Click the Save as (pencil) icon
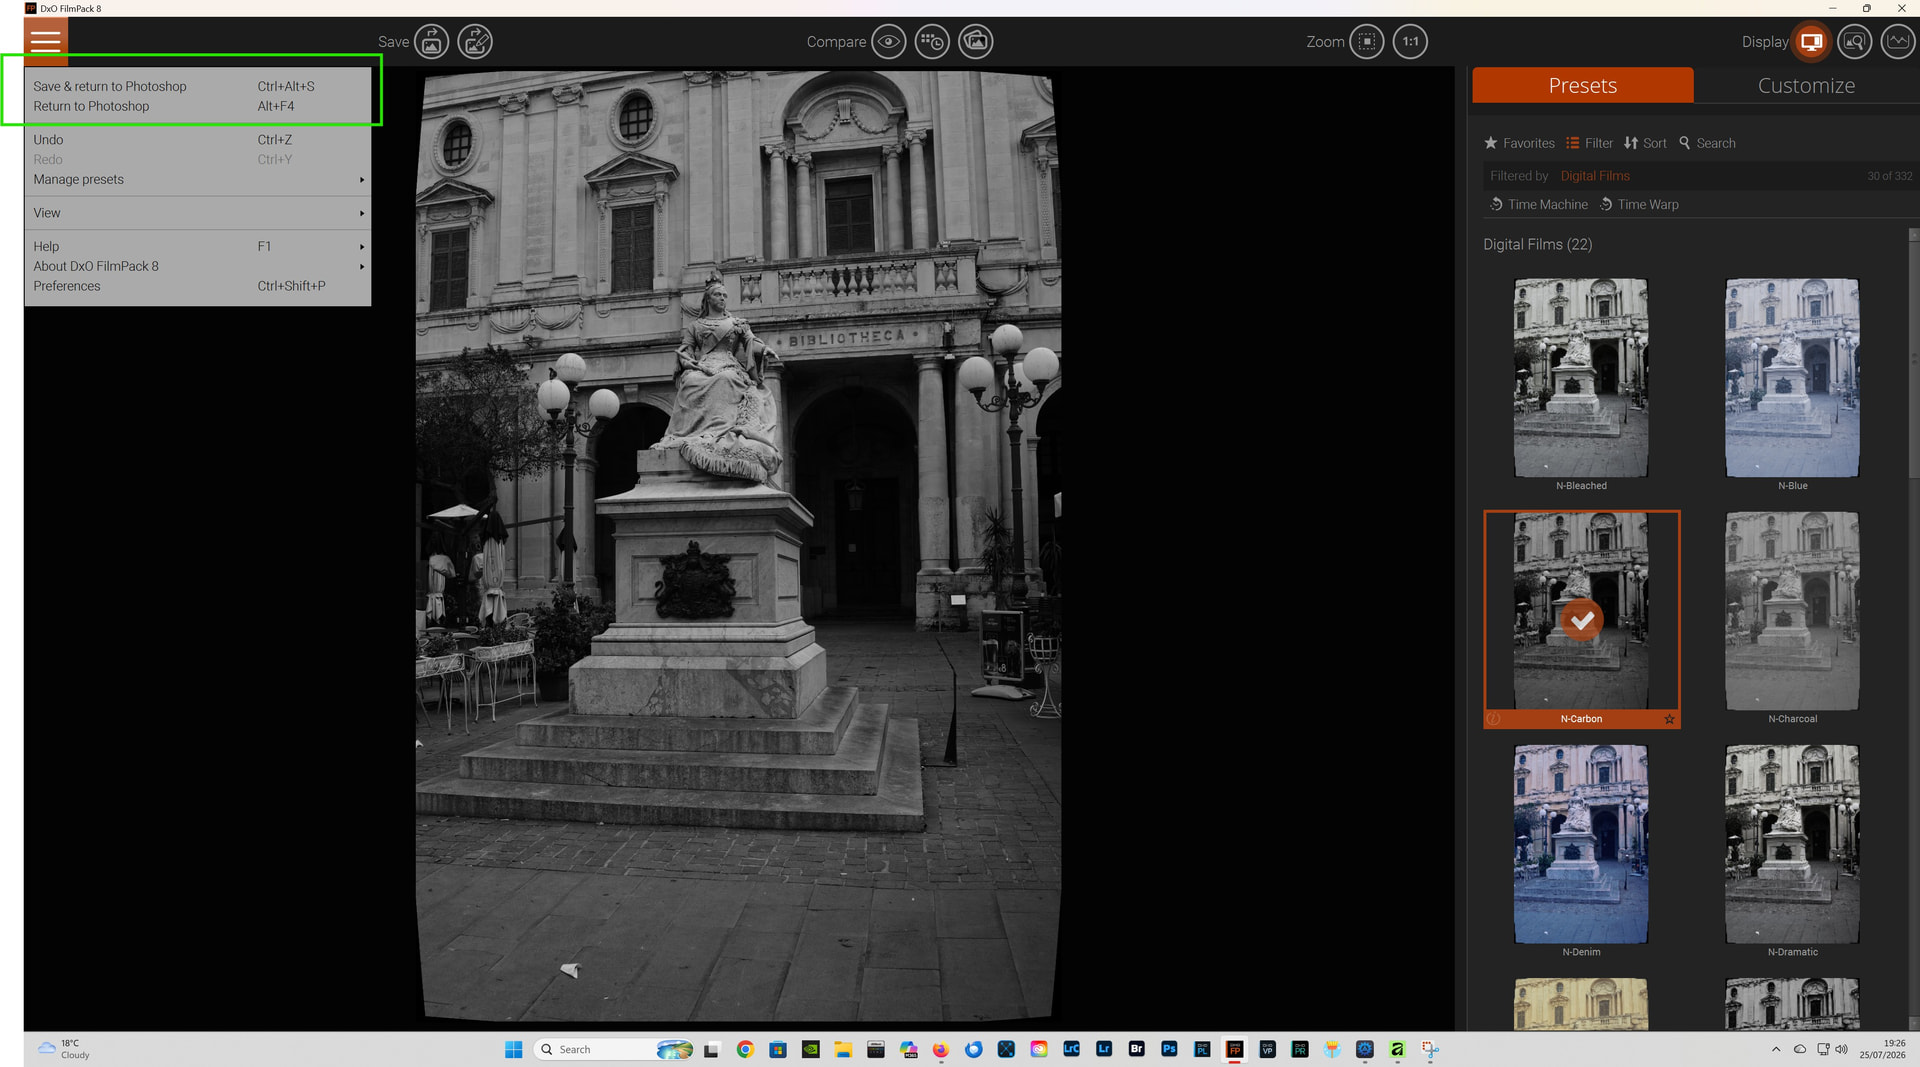1920x1067 pixels. (x=475, y=42)
